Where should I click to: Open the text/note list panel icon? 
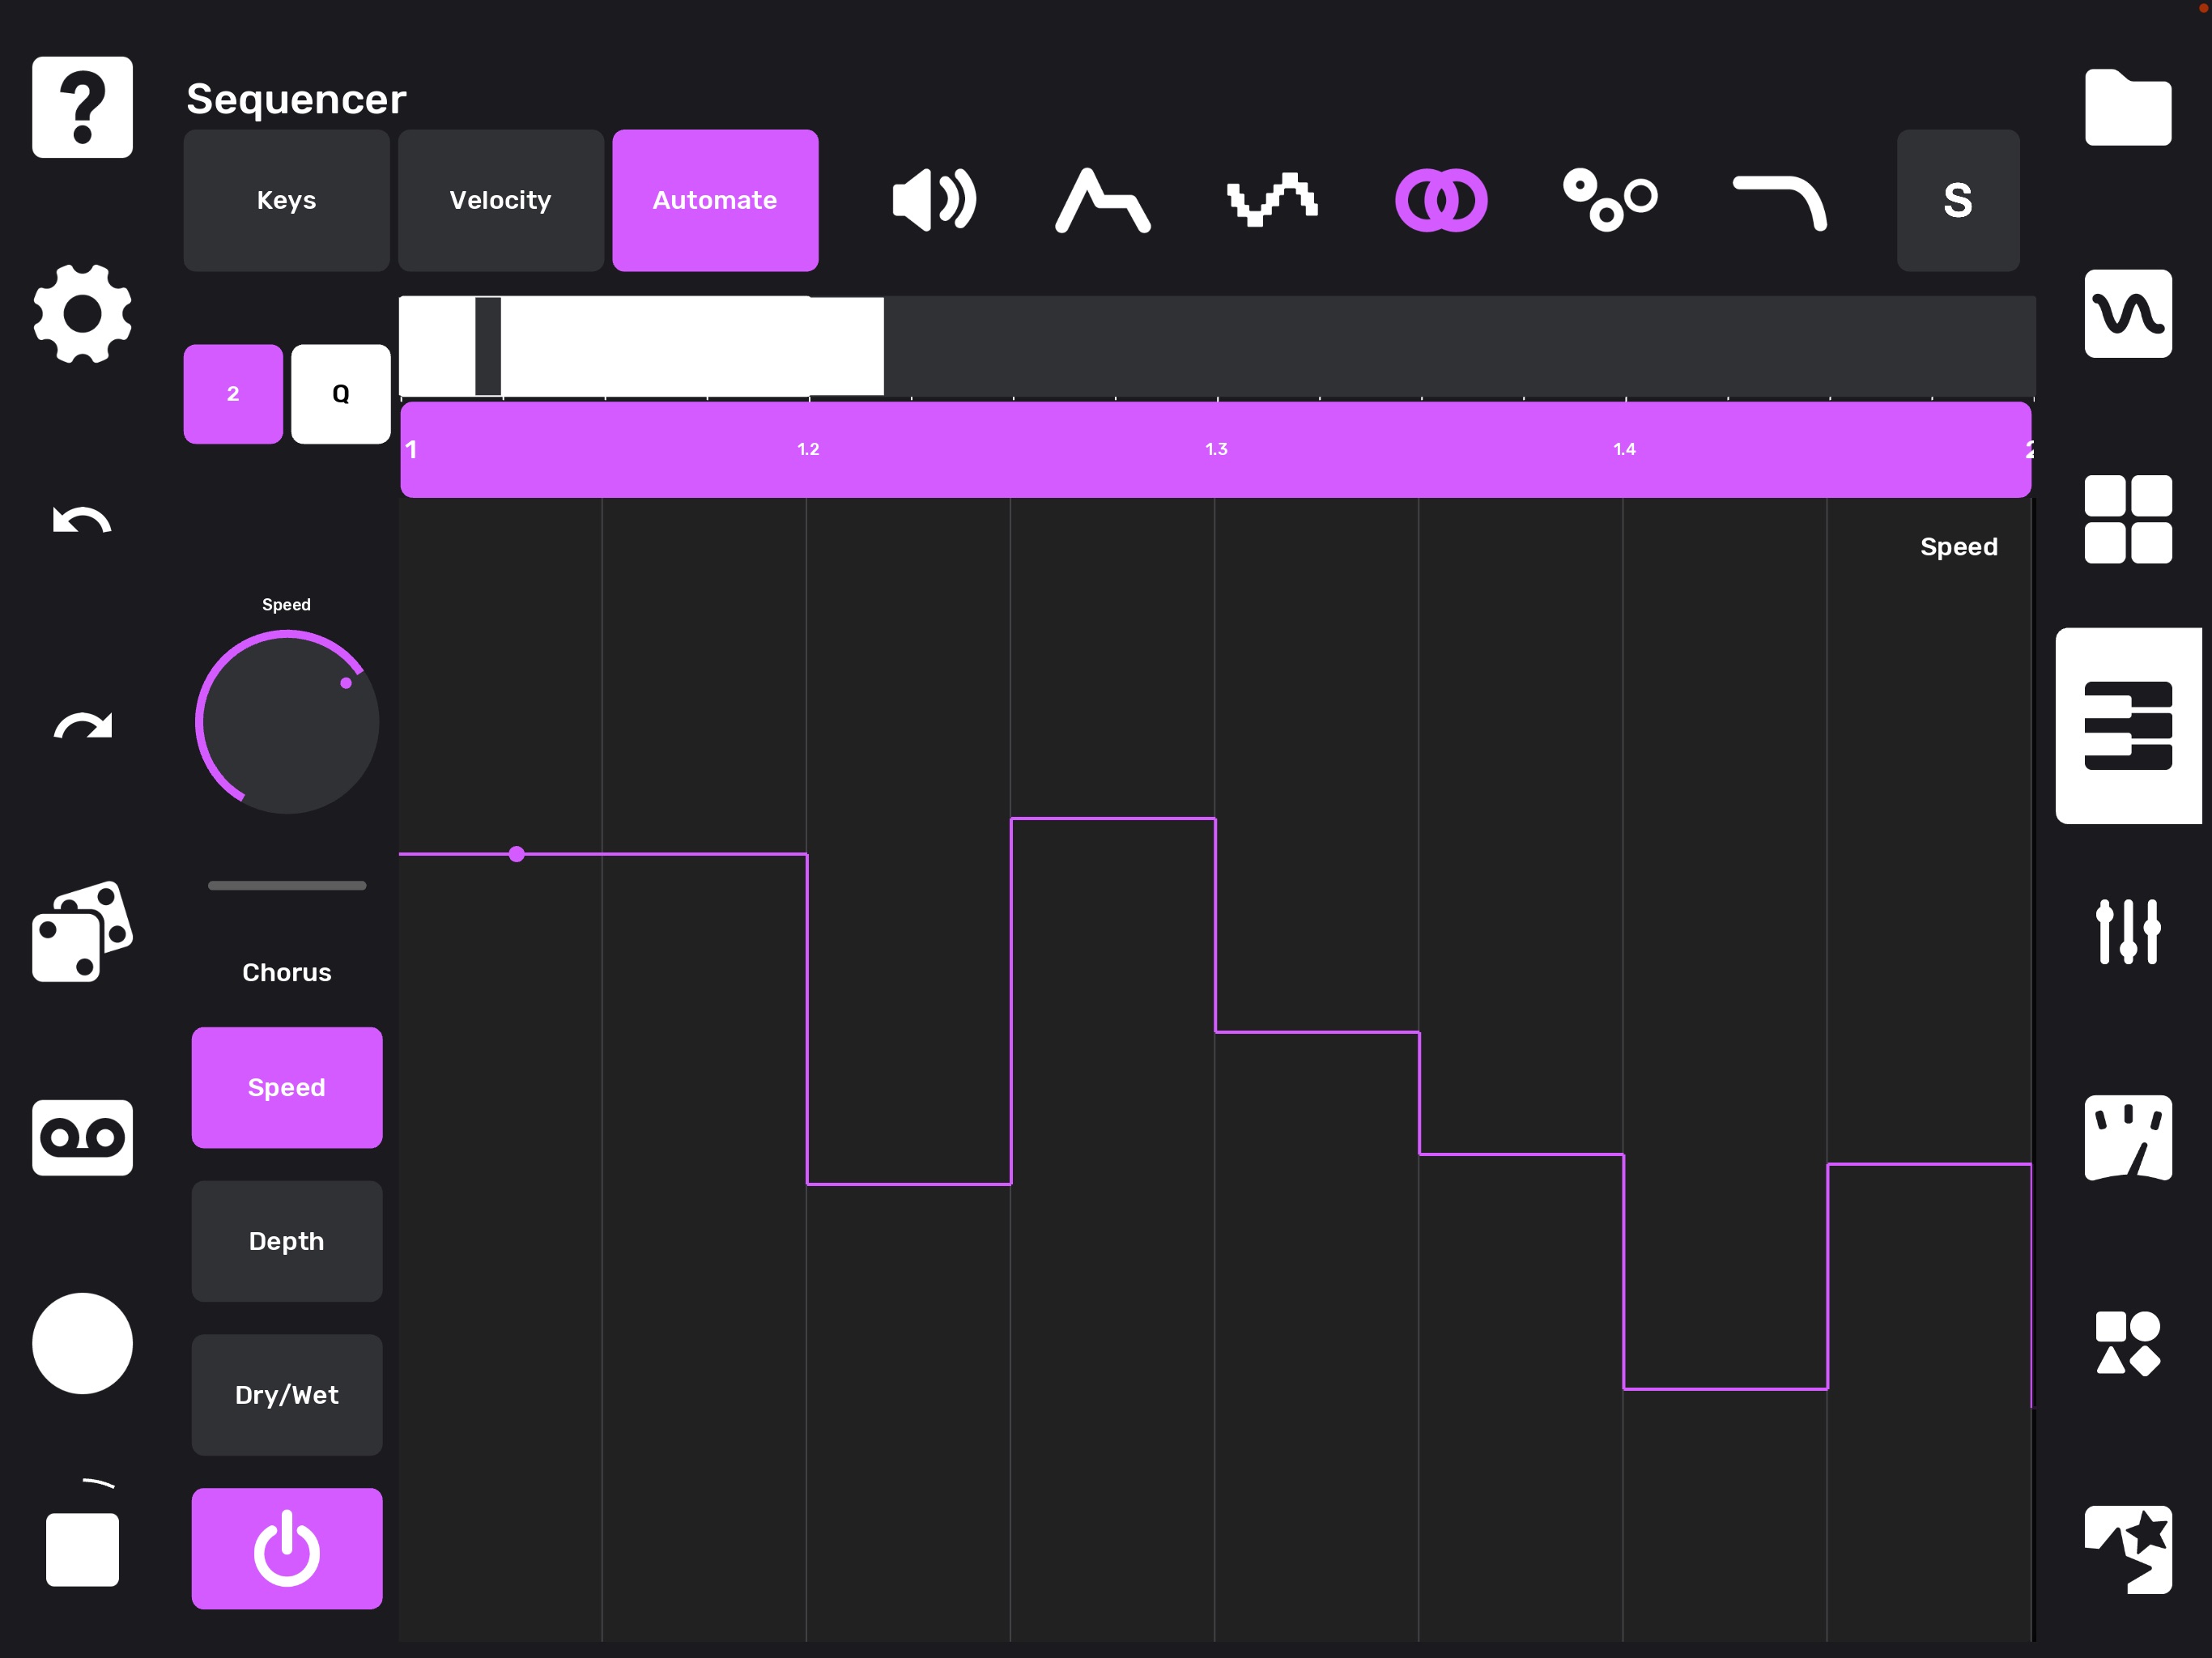pos(2132,728)
